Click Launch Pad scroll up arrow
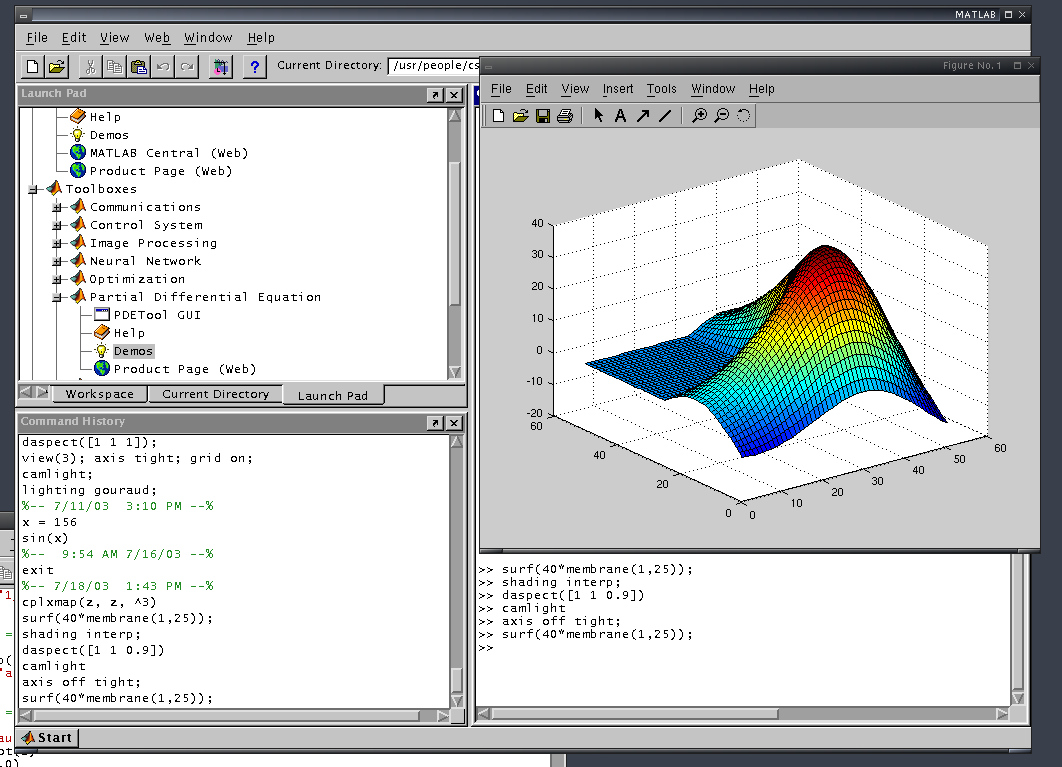The width and height of the screenshot is (1062, 767). click(x=454, y=116)
